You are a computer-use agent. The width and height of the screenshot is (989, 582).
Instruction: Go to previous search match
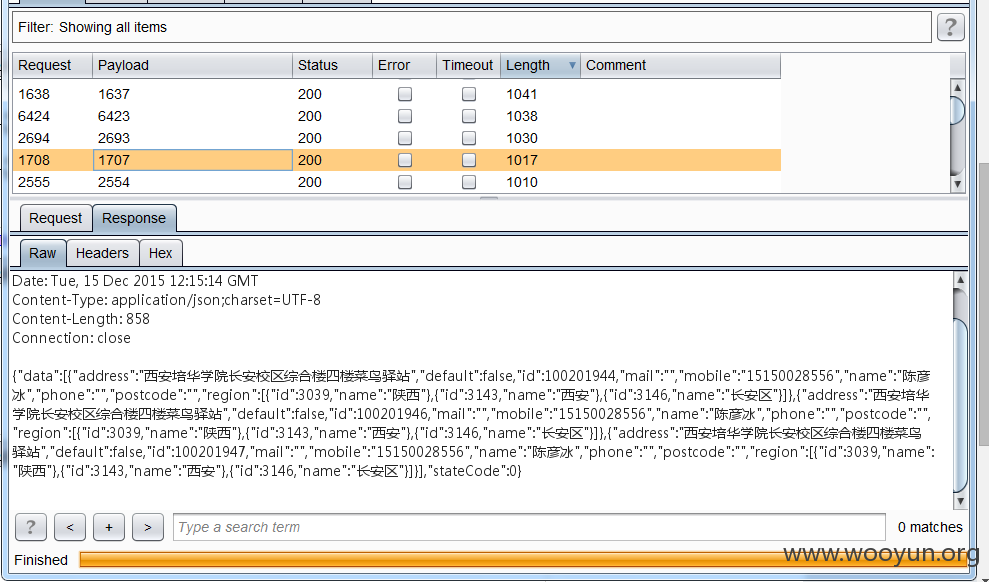click(x=70, y=527)
